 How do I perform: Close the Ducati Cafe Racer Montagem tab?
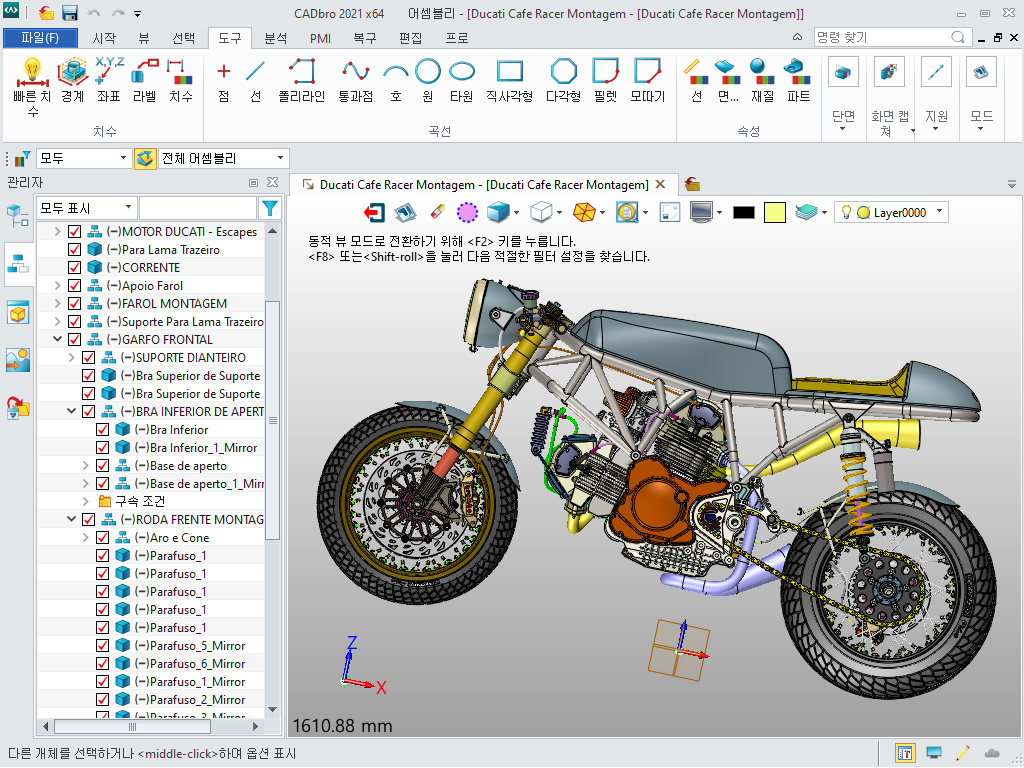click(660, 185)
